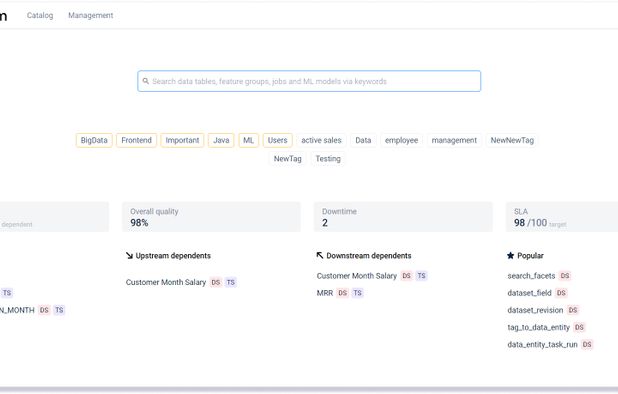Screen dimensions: 618x394
Task: Click the Overall quality 98% card
Action: pos(211,217)
